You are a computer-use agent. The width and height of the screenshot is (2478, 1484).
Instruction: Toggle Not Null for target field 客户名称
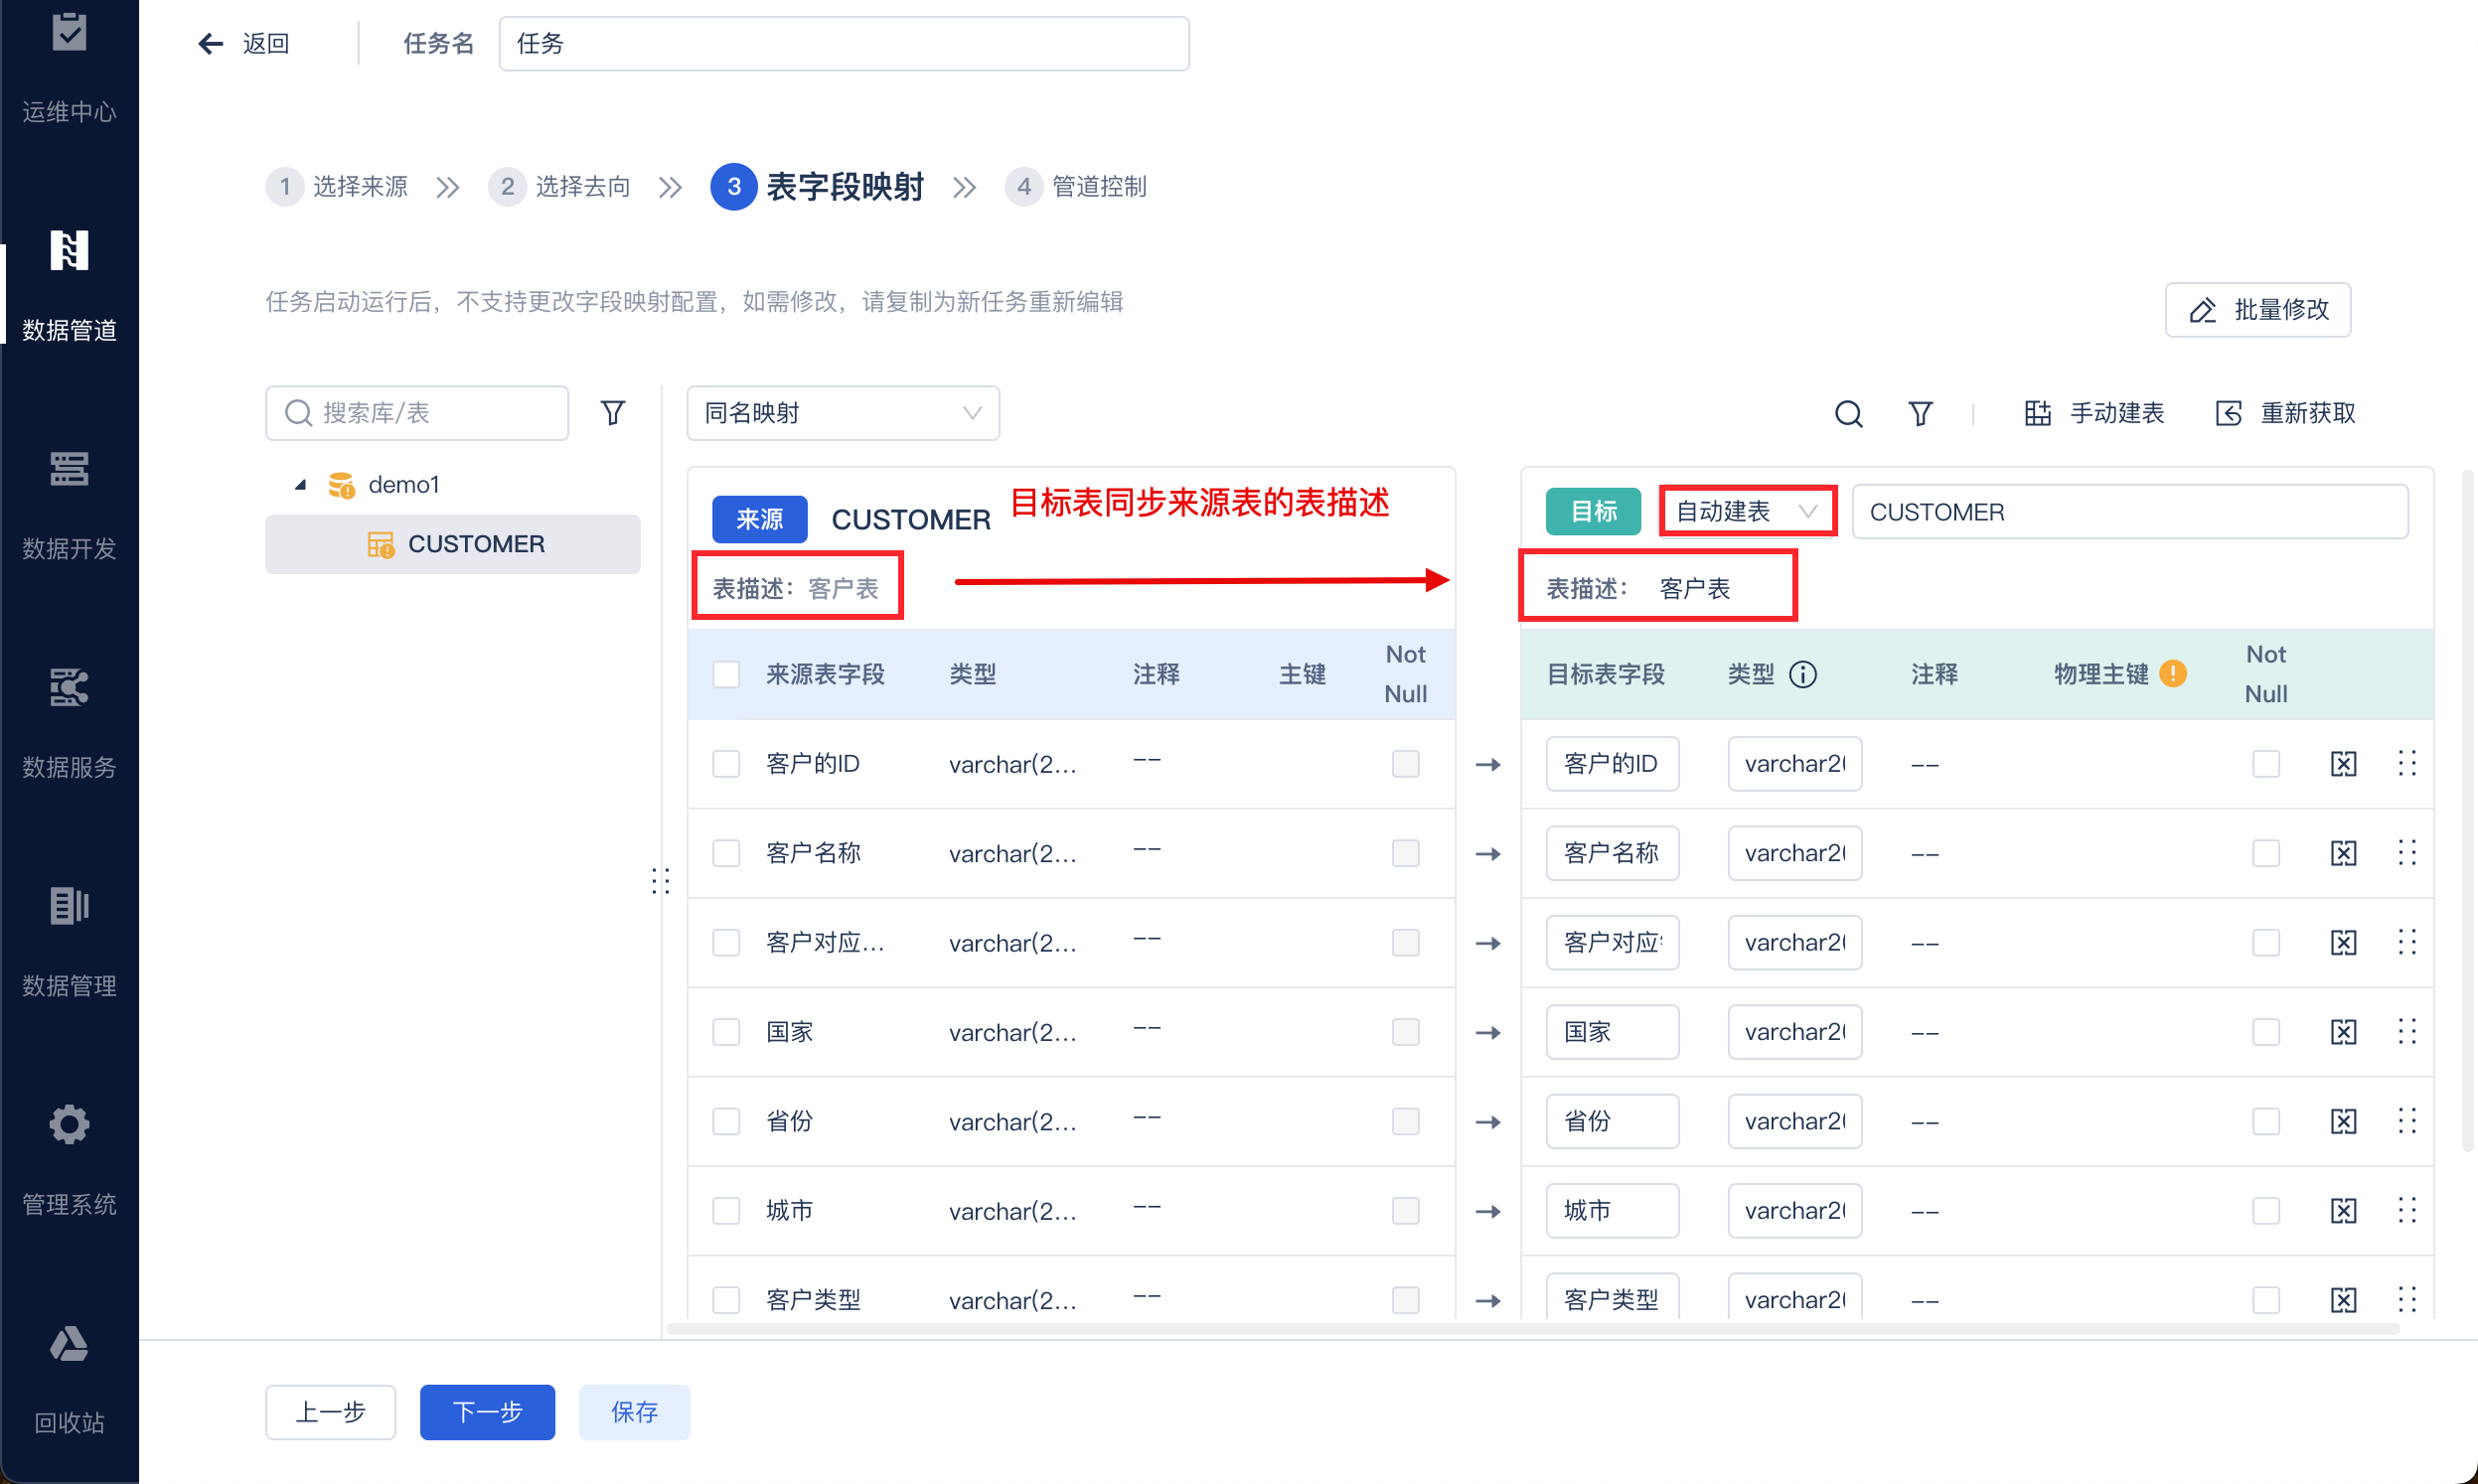(2266, 853)
